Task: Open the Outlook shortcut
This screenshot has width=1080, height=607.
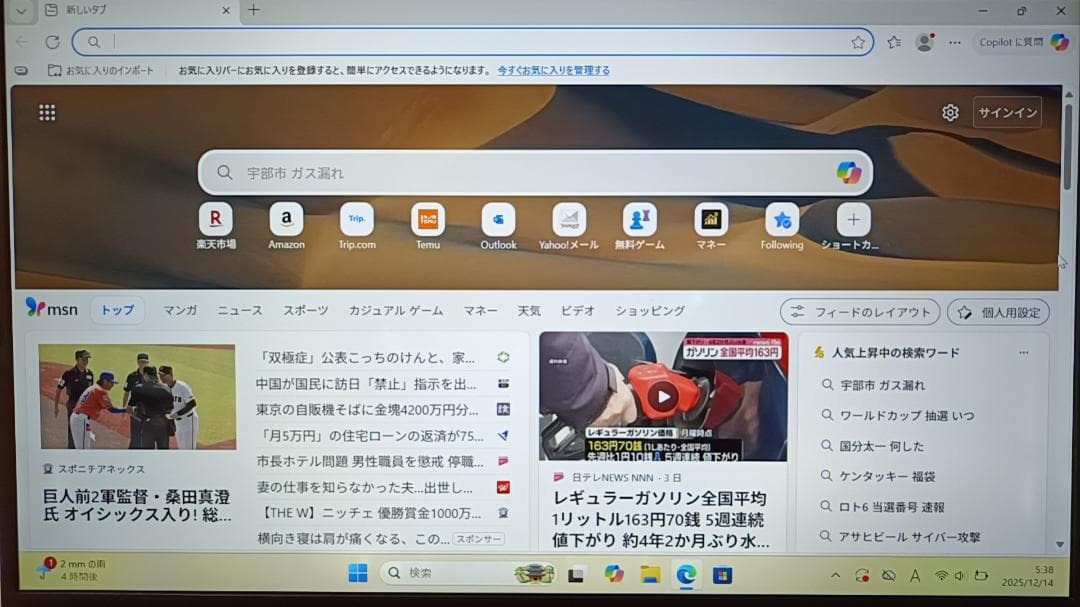Action: coord(498,219)
